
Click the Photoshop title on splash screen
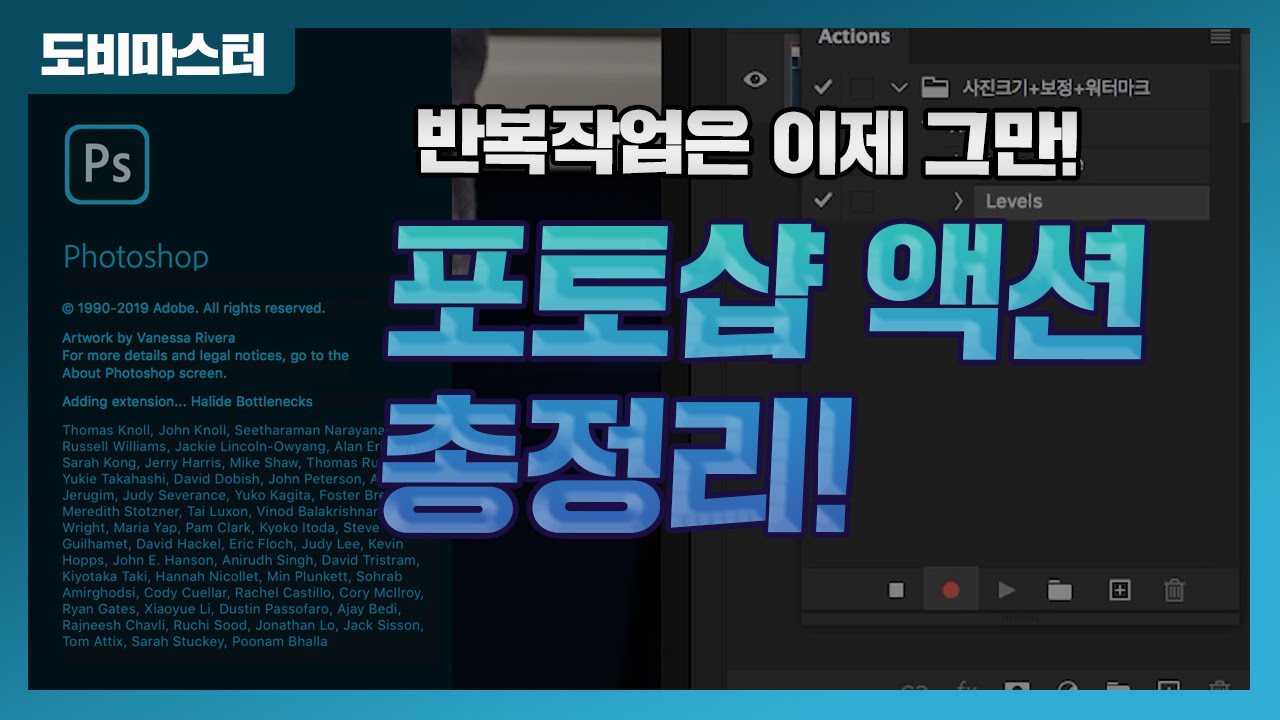point(136,257)
